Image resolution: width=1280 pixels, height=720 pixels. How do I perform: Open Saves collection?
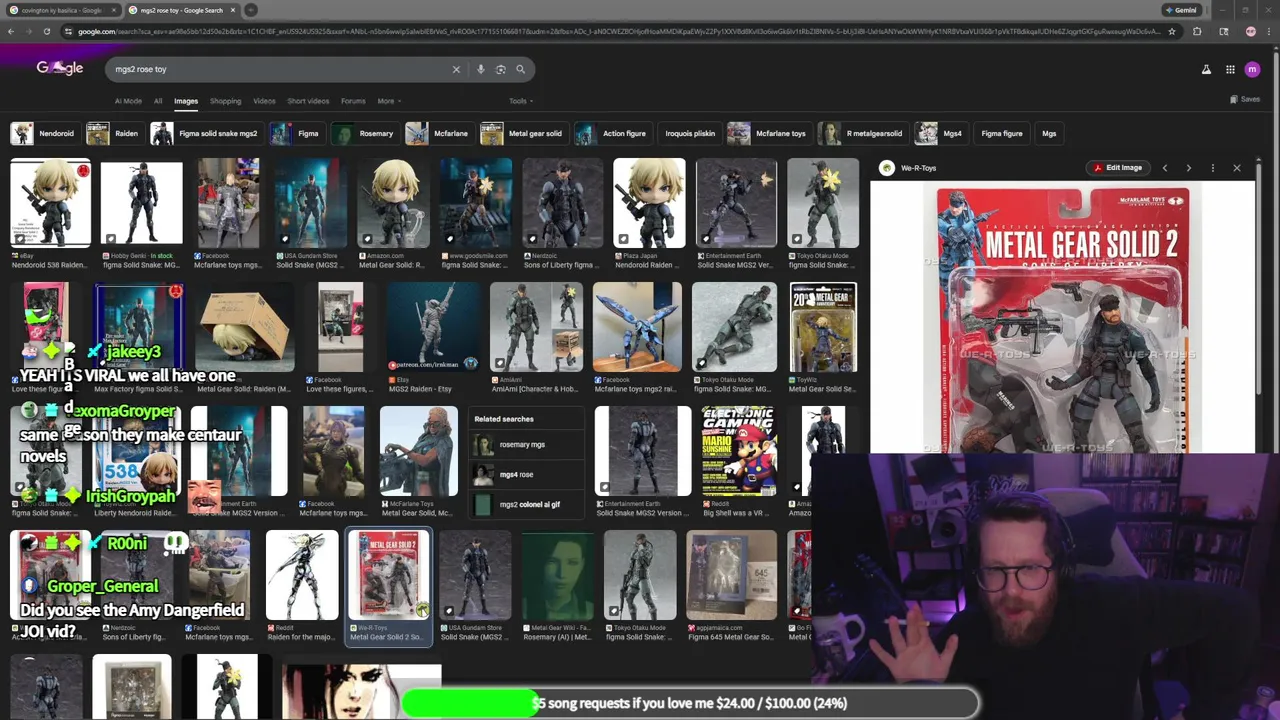click(x=1245, y=99)
